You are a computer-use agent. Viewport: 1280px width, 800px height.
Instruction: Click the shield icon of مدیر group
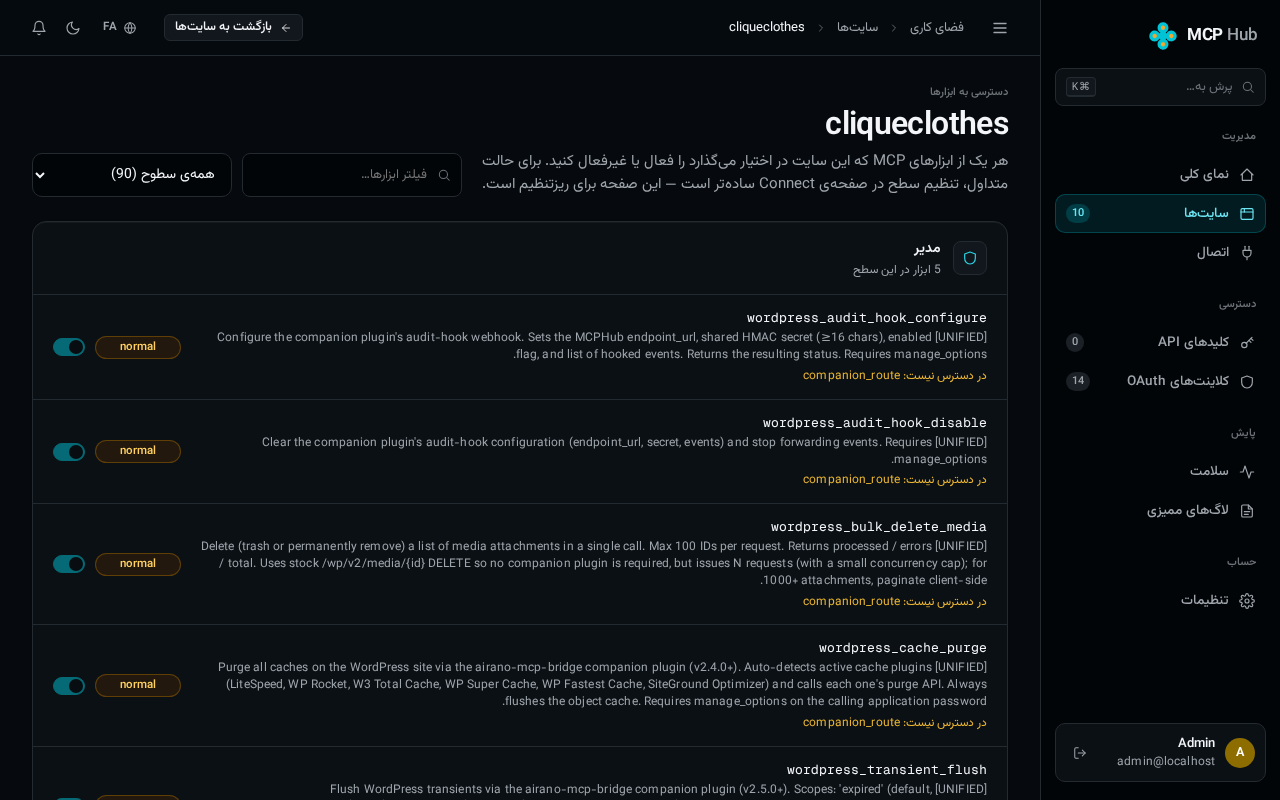(970, 258)
